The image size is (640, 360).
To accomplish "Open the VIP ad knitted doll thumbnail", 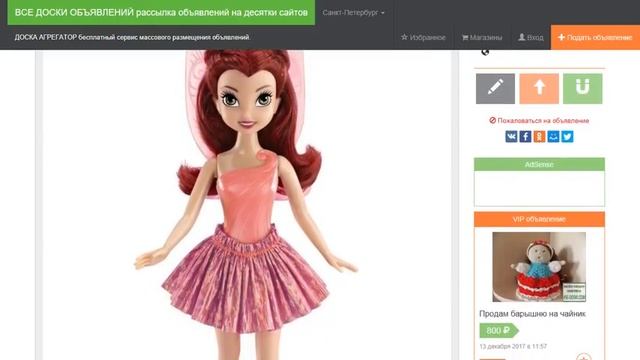I will pos(539,267).
